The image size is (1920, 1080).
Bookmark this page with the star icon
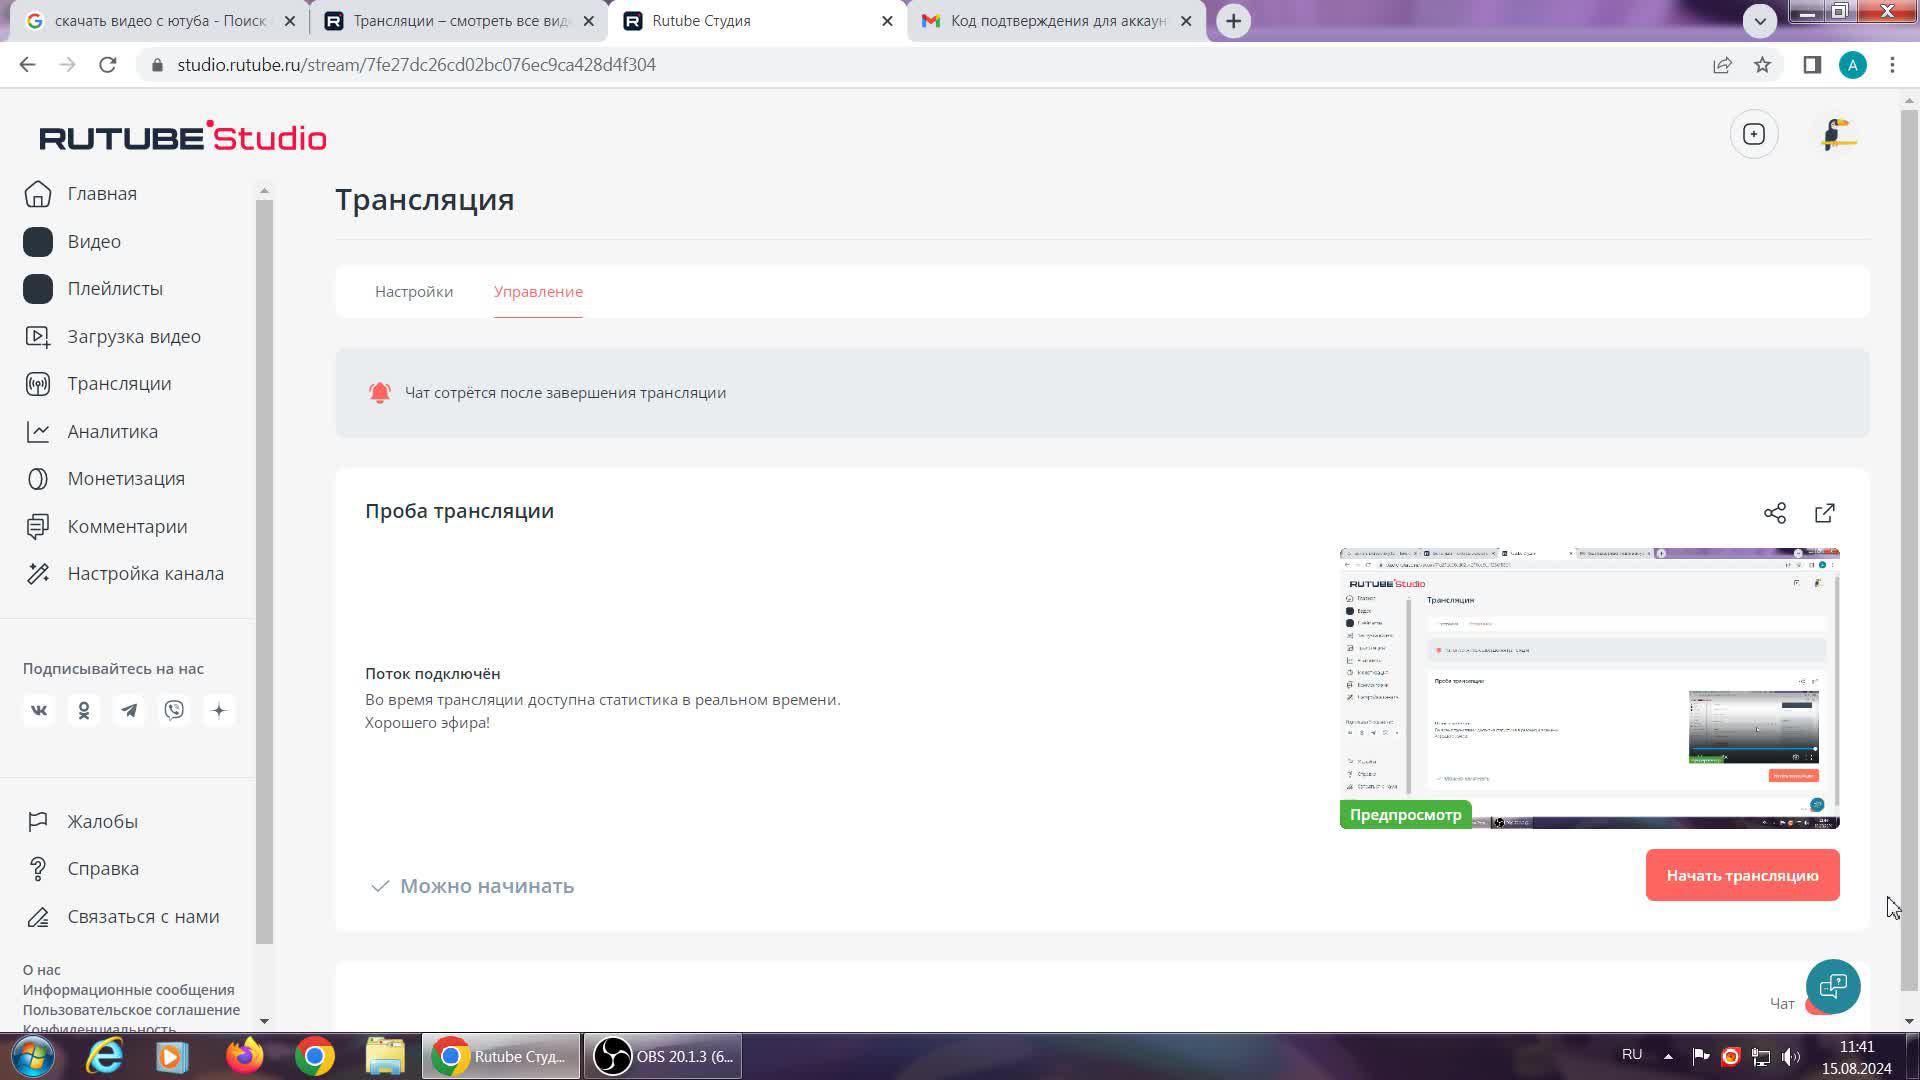point(1762,65)
